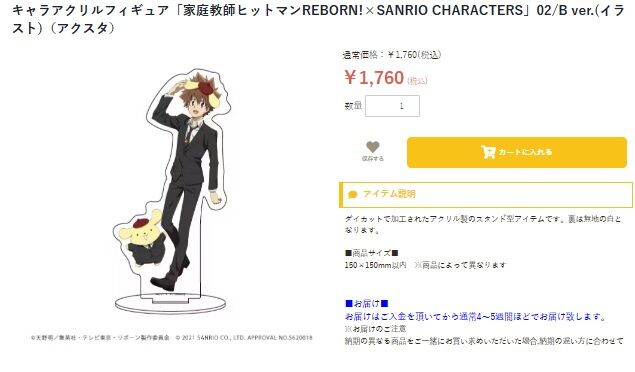635x372 pixels.
Task: Click the product title heading text
Action: click(x=318, y=19)
